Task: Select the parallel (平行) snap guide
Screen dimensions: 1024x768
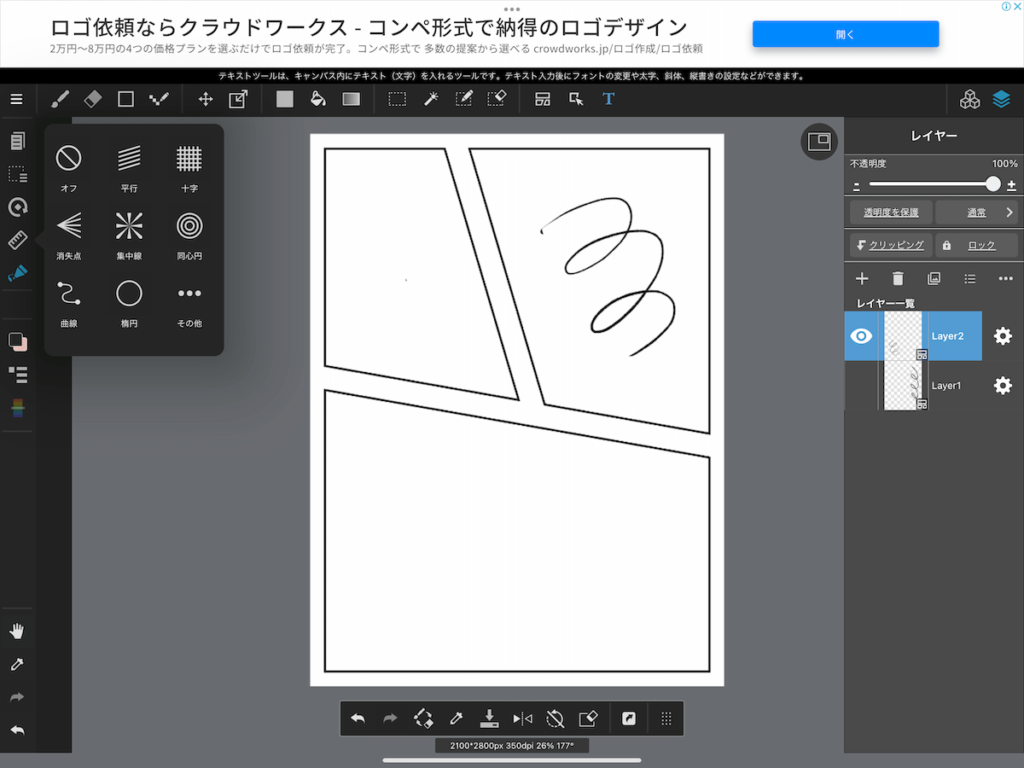Action: point(129,158)
